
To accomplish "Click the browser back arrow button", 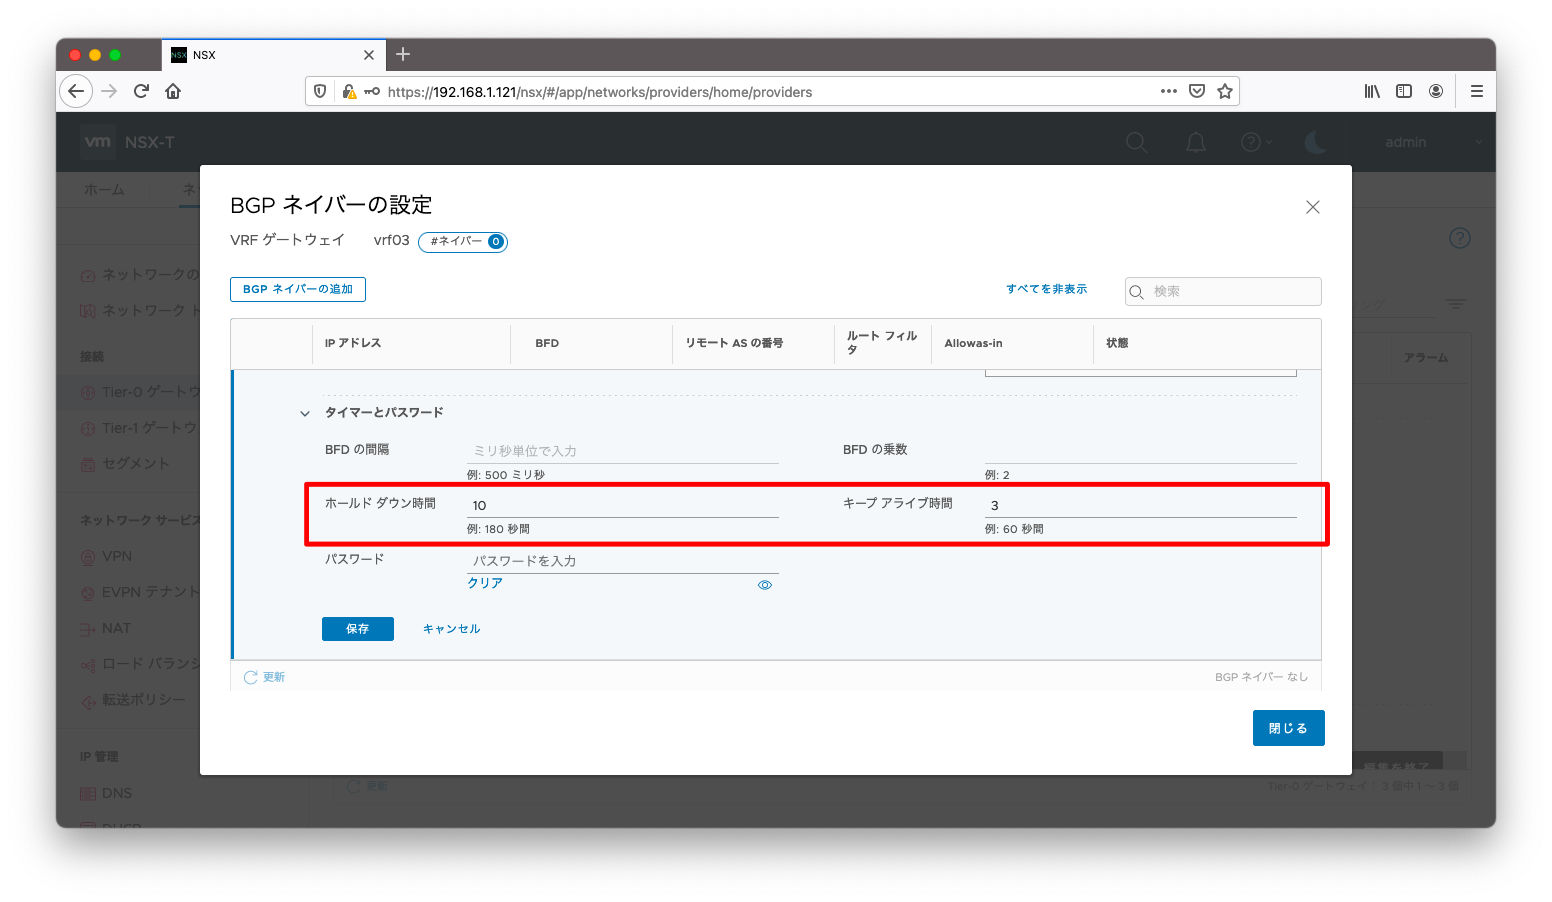I will (76, 91).
